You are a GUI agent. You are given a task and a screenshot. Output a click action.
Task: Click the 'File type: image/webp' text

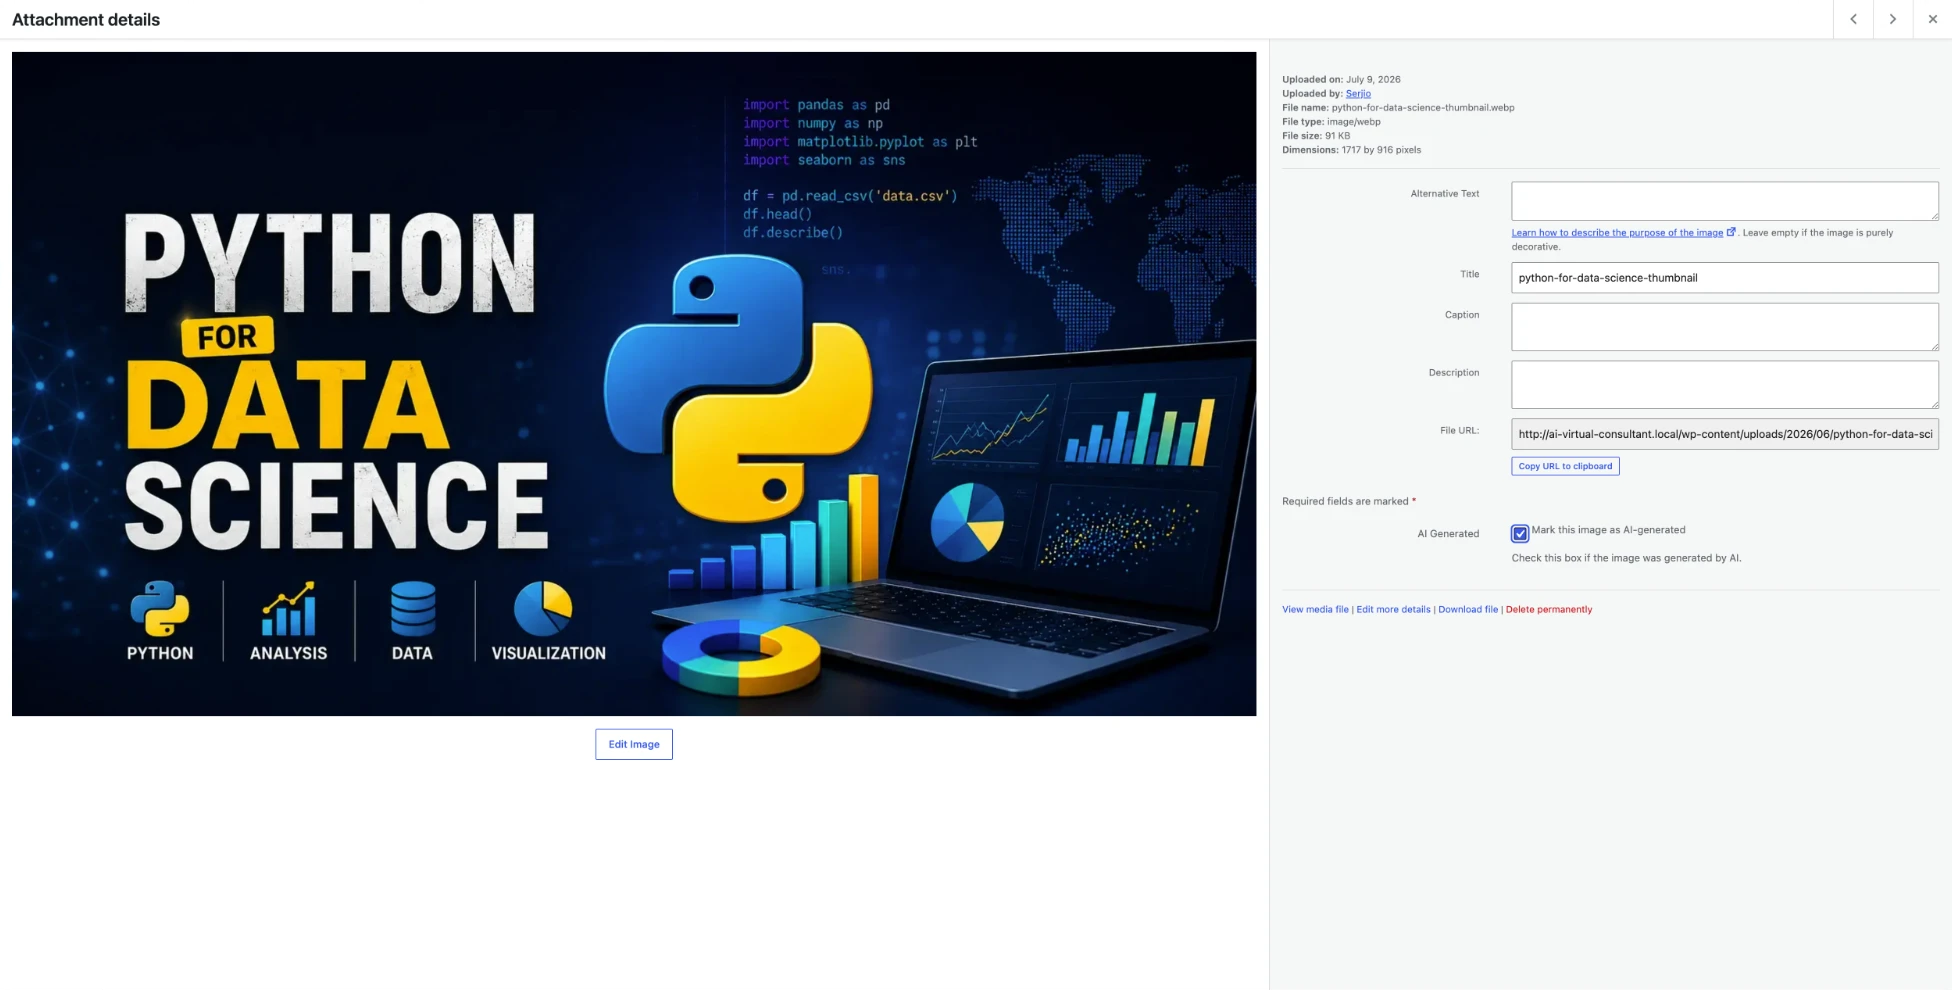pos(1331,122)
